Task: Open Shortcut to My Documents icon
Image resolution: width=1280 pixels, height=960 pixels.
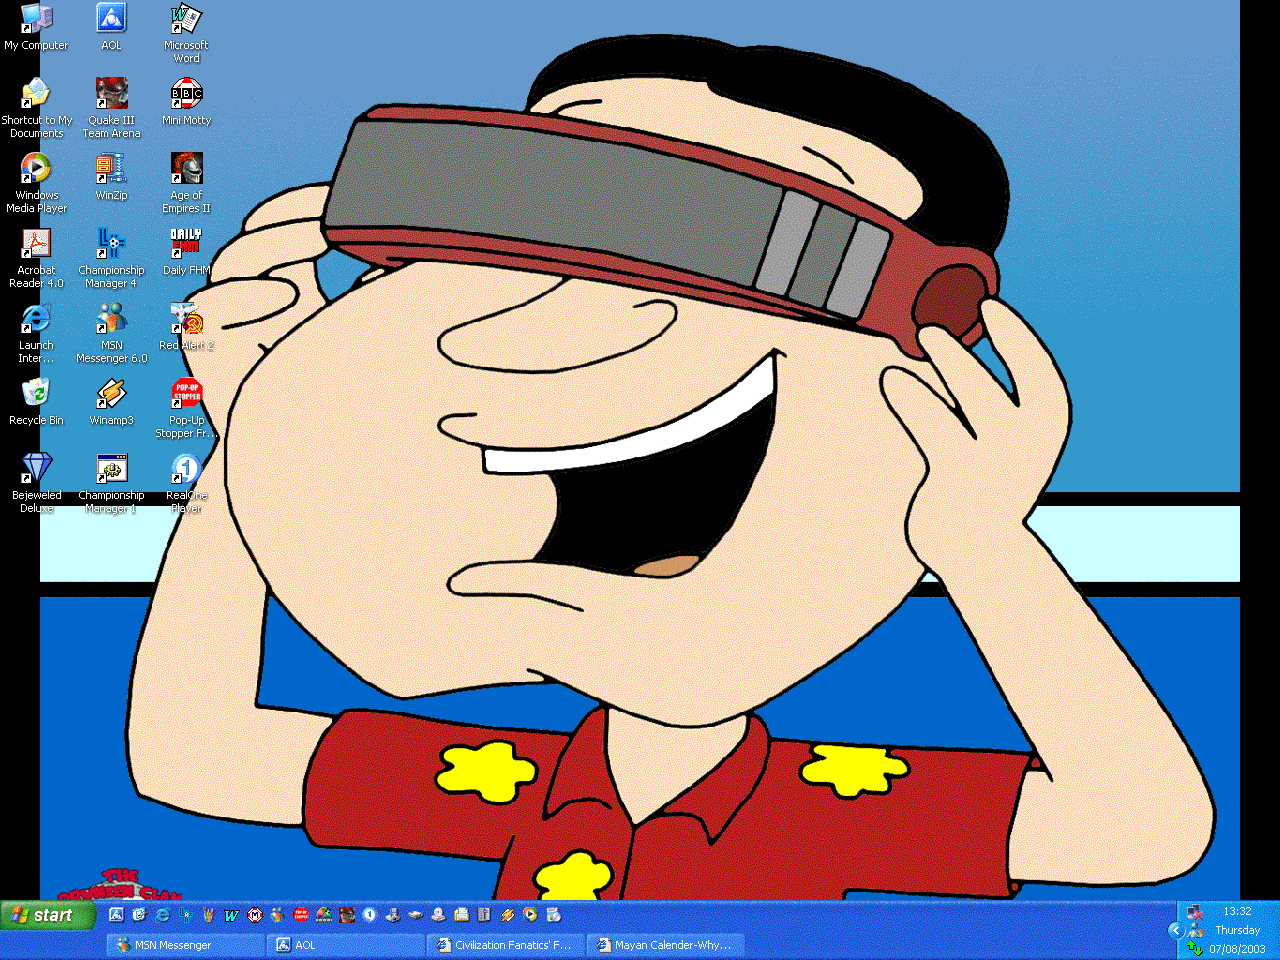Action: [36, 107]
